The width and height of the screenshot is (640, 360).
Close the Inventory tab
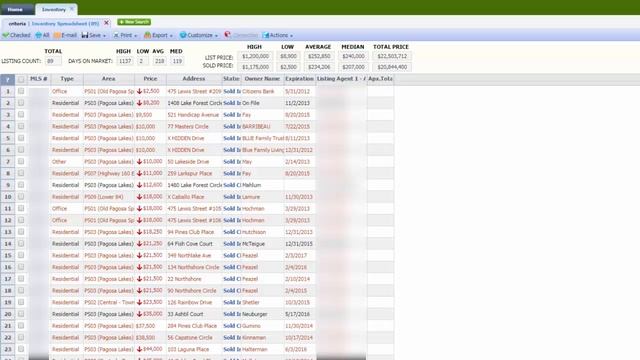tap(72, 9)
